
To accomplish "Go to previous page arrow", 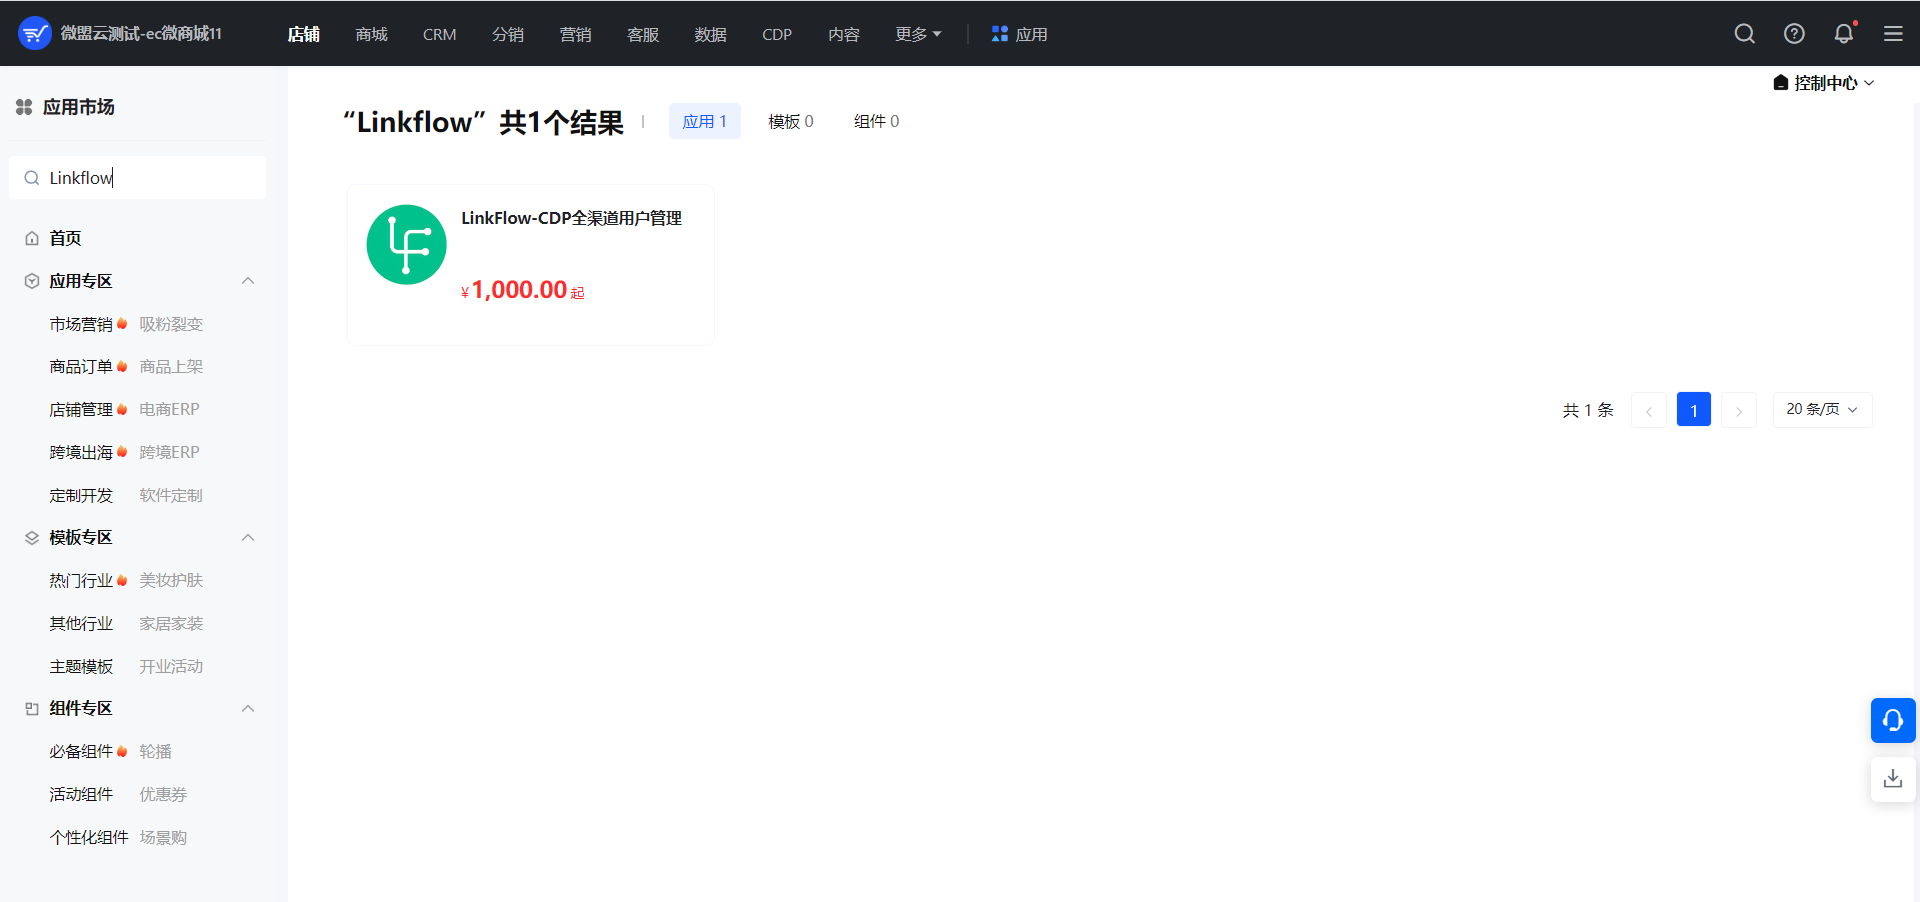I will click(x=1648, y=410).
